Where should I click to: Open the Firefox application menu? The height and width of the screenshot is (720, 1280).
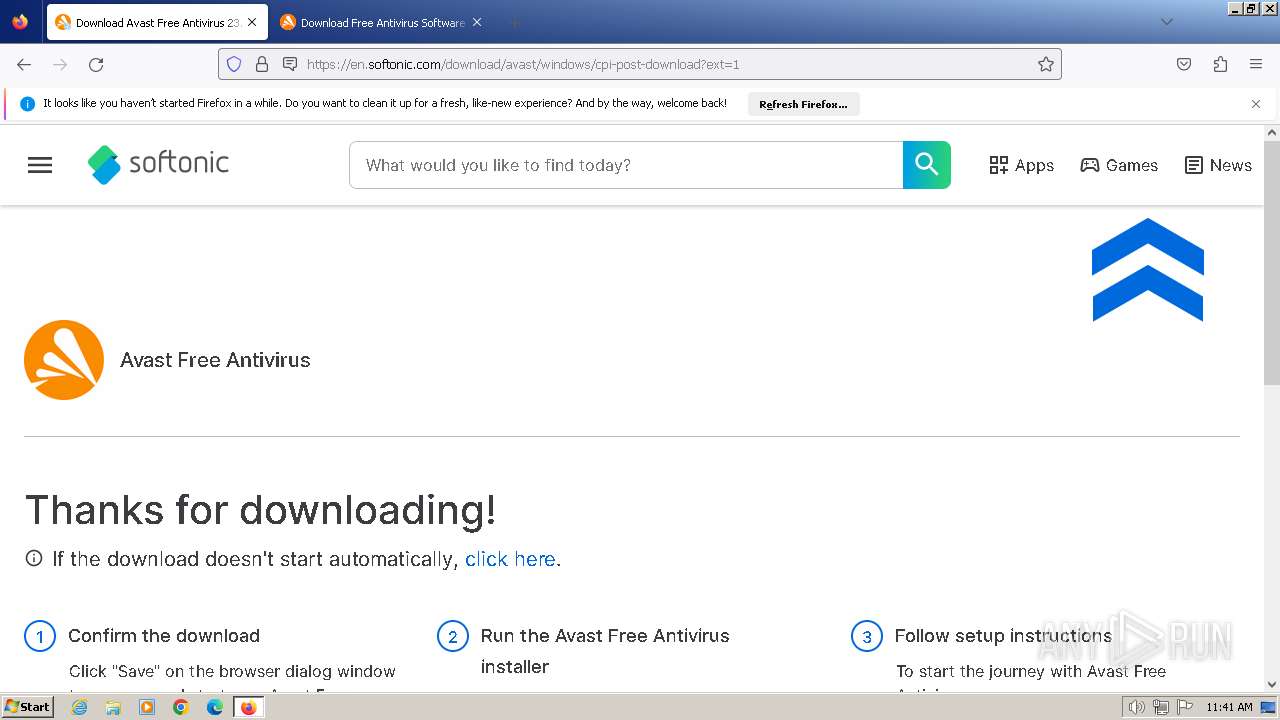pos(1256,64)
